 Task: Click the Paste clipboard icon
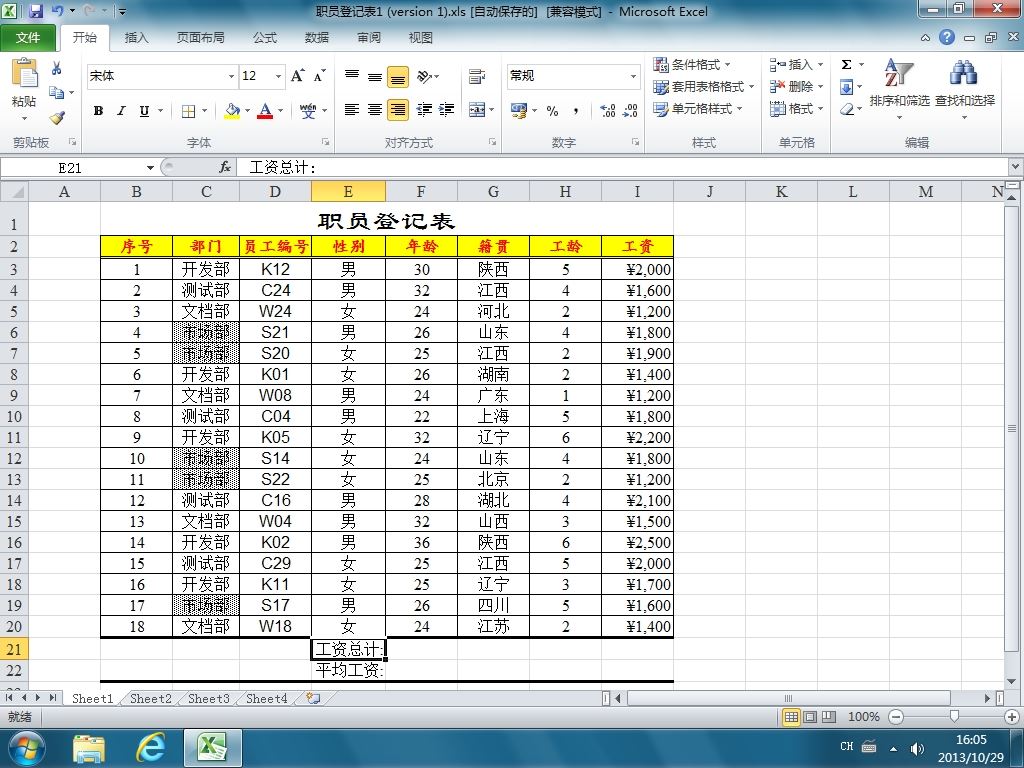point(25,74)
